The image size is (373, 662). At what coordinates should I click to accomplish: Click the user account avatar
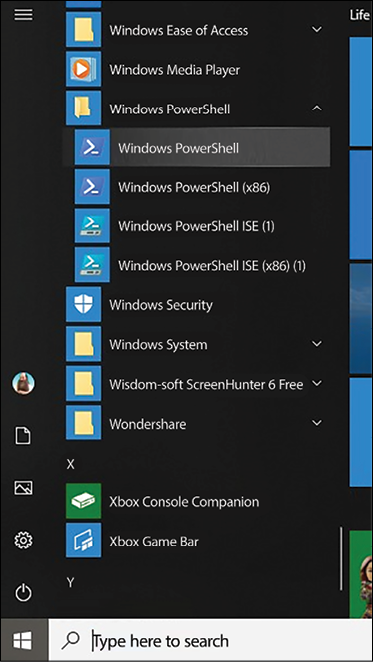23,383
